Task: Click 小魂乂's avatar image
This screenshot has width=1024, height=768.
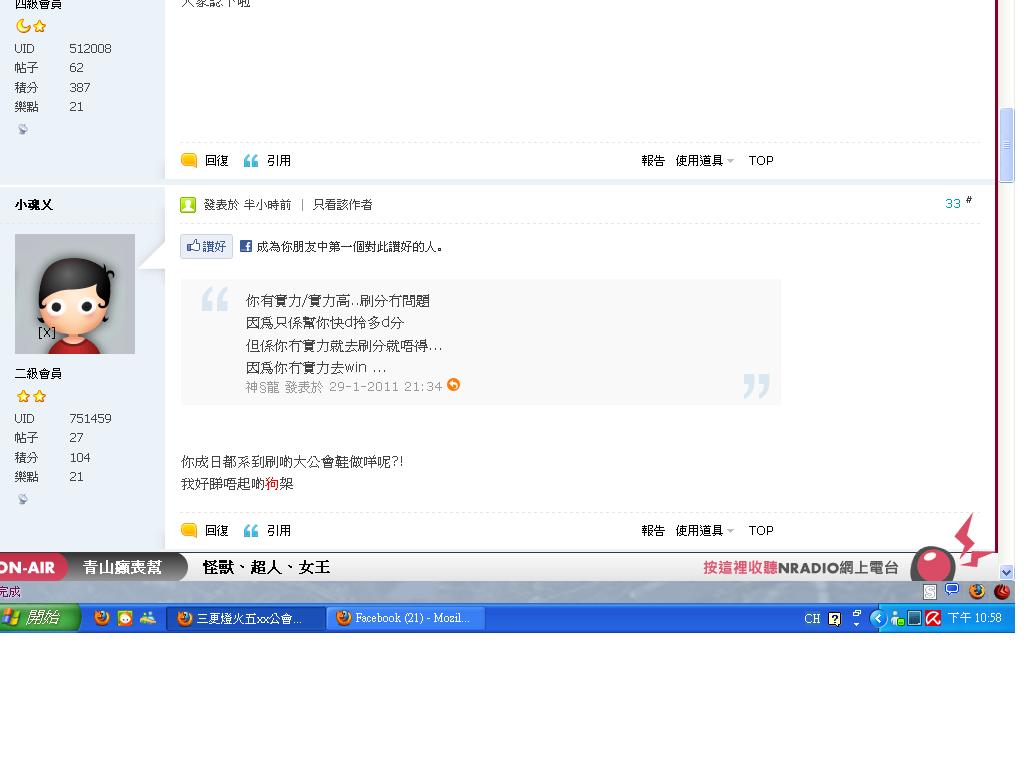Action: tap(75, 294)
